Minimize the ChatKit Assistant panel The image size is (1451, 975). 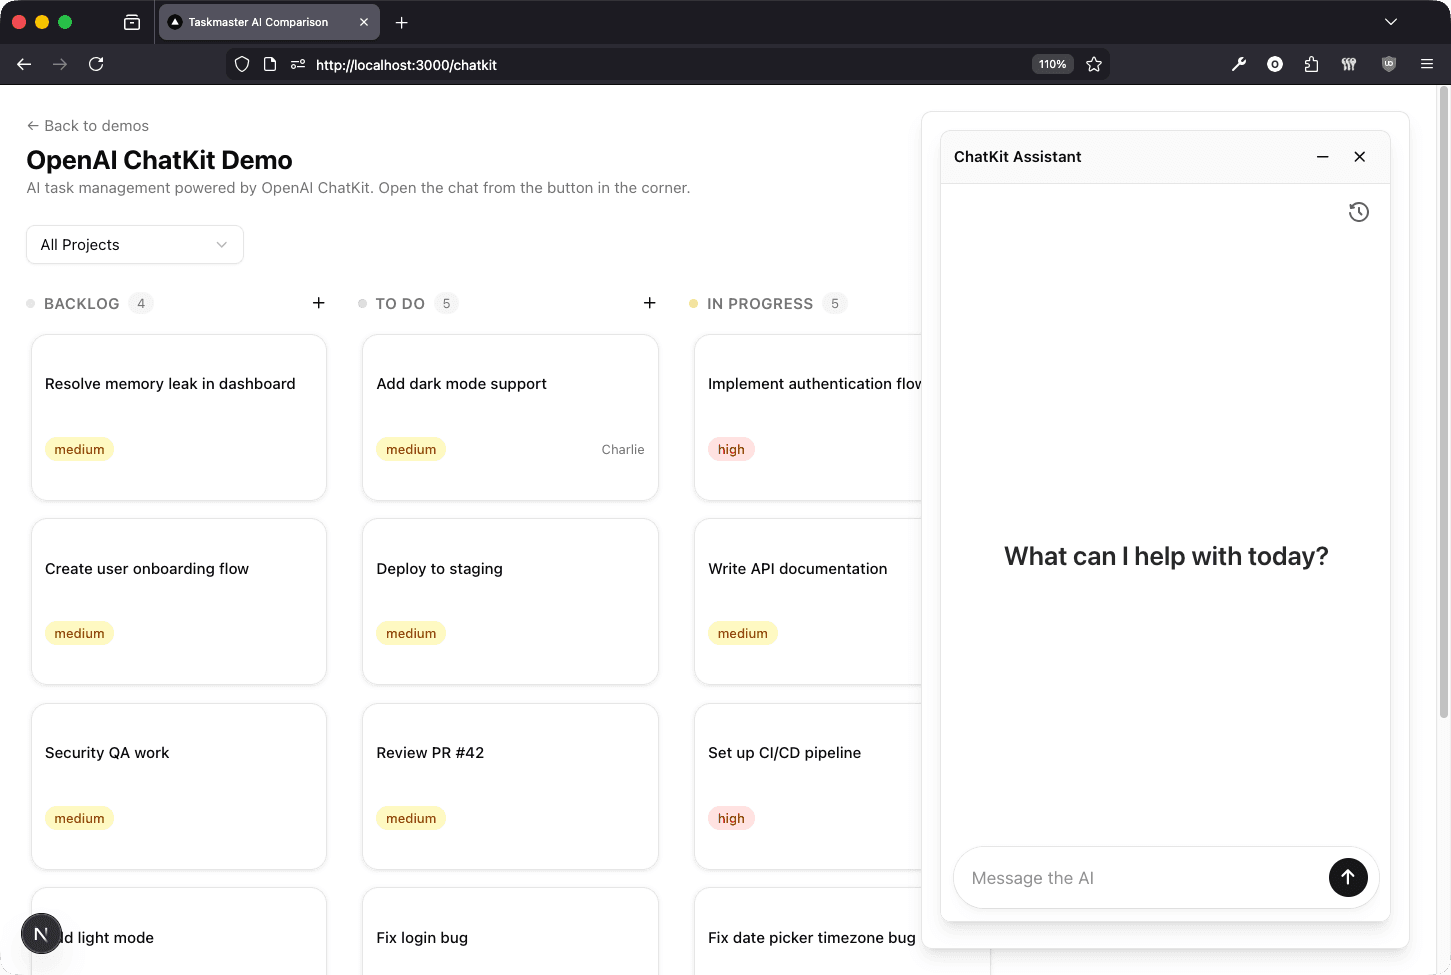tap(1322, 157)
